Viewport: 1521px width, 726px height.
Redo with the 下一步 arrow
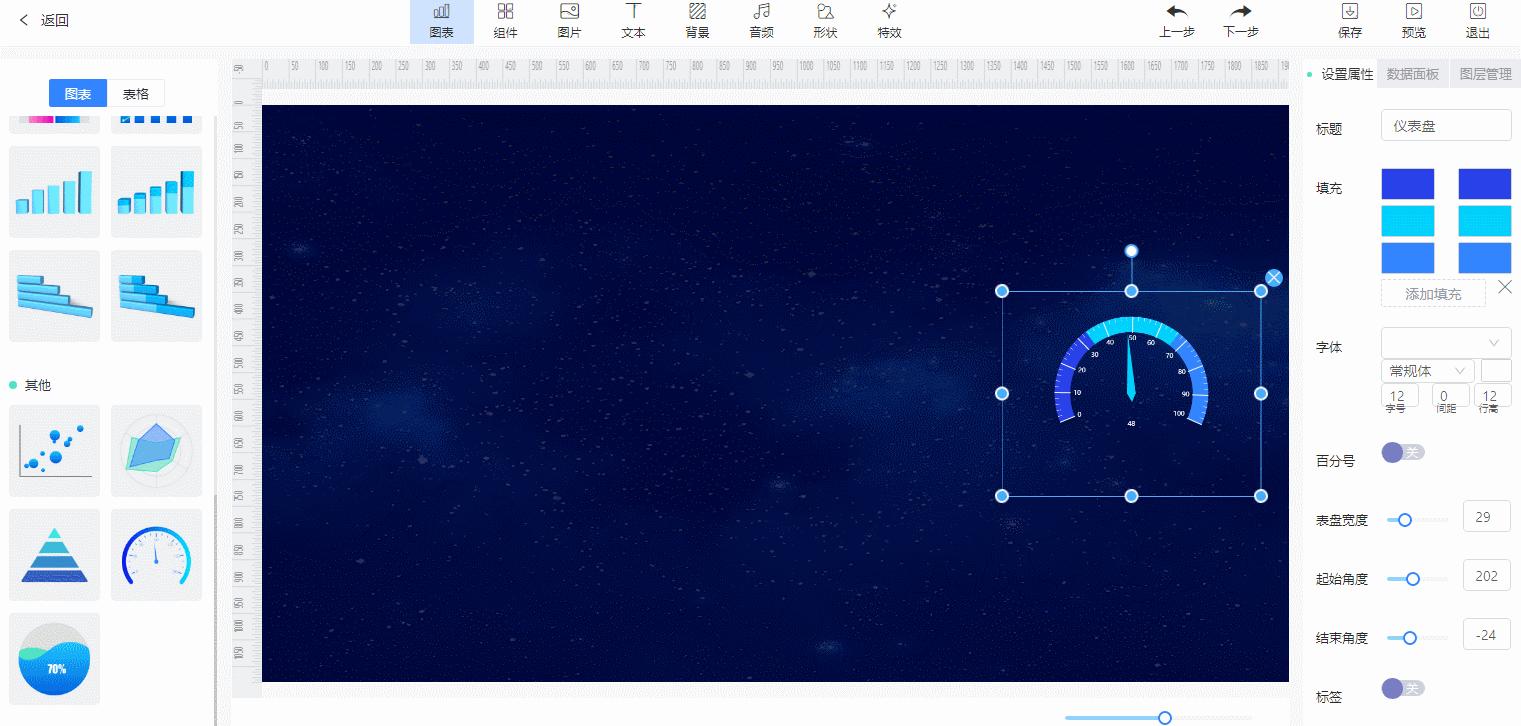click(x=1241, y=21)
